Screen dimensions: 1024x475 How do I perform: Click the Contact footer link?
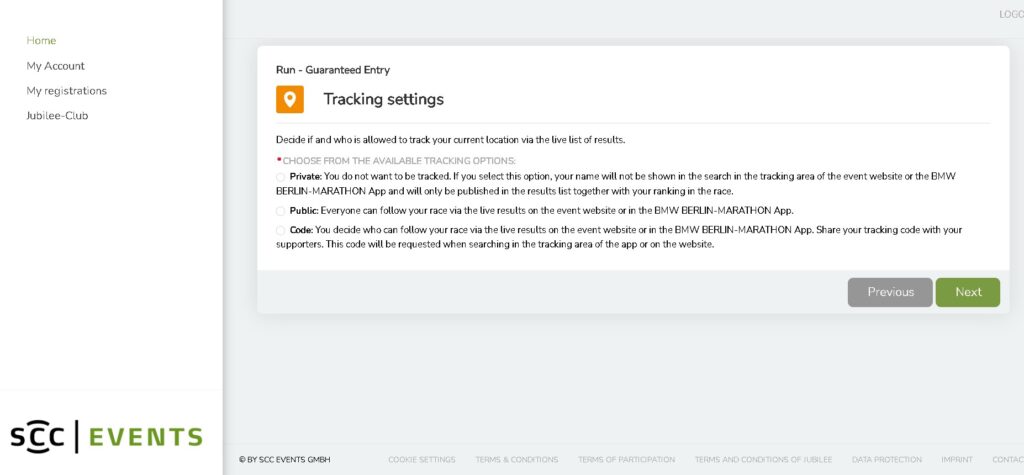(1008, 459)
